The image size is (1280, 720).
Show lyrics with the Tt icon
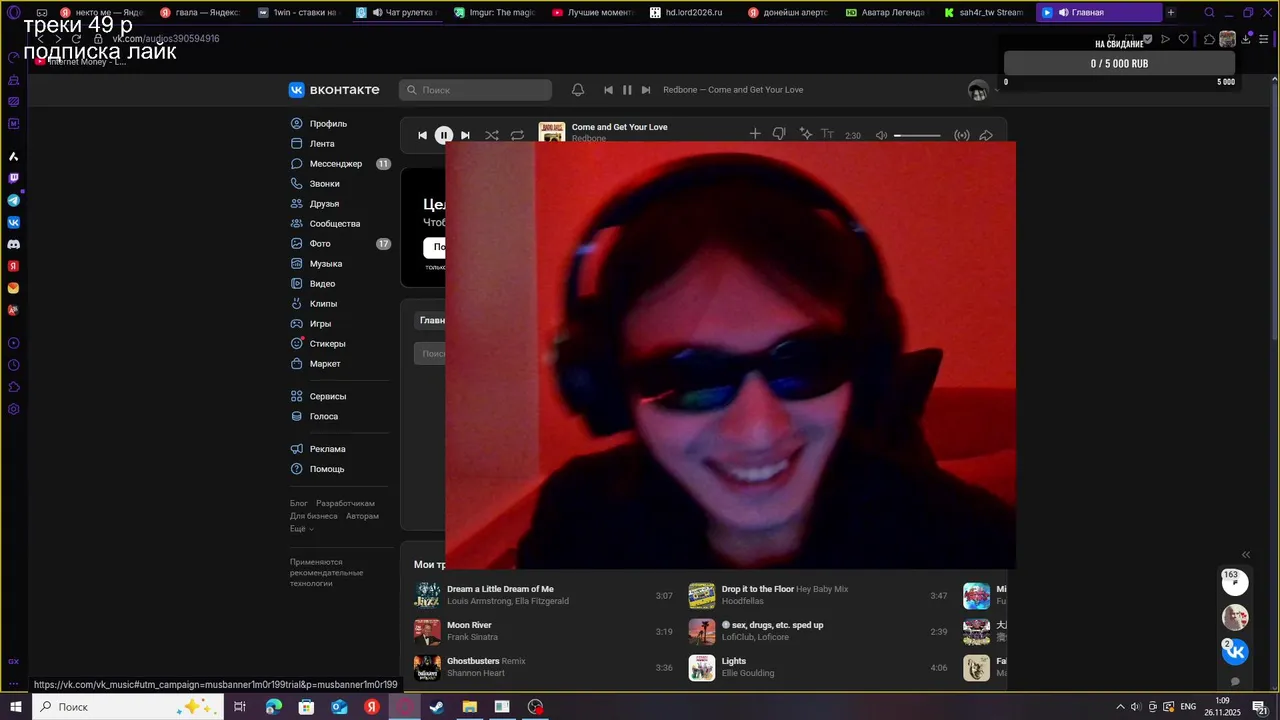tap(828, 134)
